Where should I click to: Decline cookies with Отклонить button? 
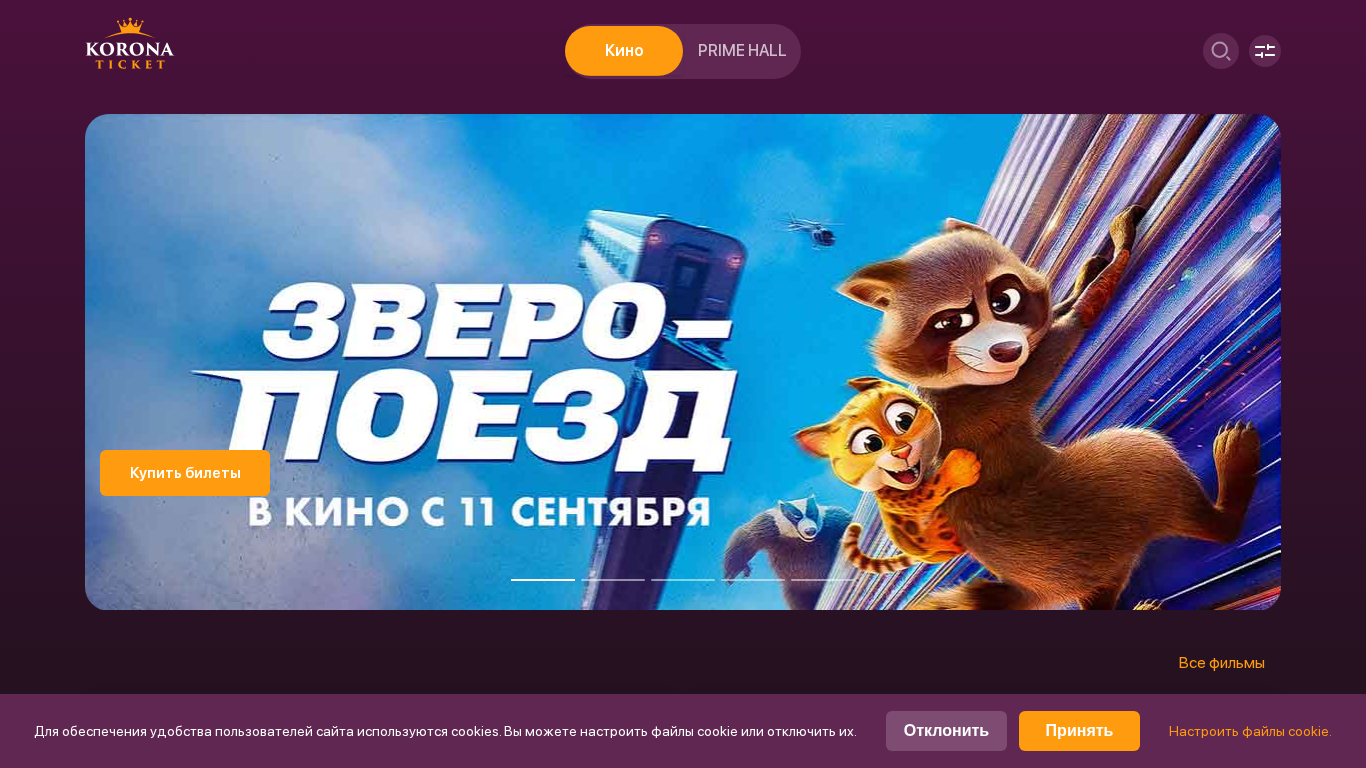pos(946,731)
